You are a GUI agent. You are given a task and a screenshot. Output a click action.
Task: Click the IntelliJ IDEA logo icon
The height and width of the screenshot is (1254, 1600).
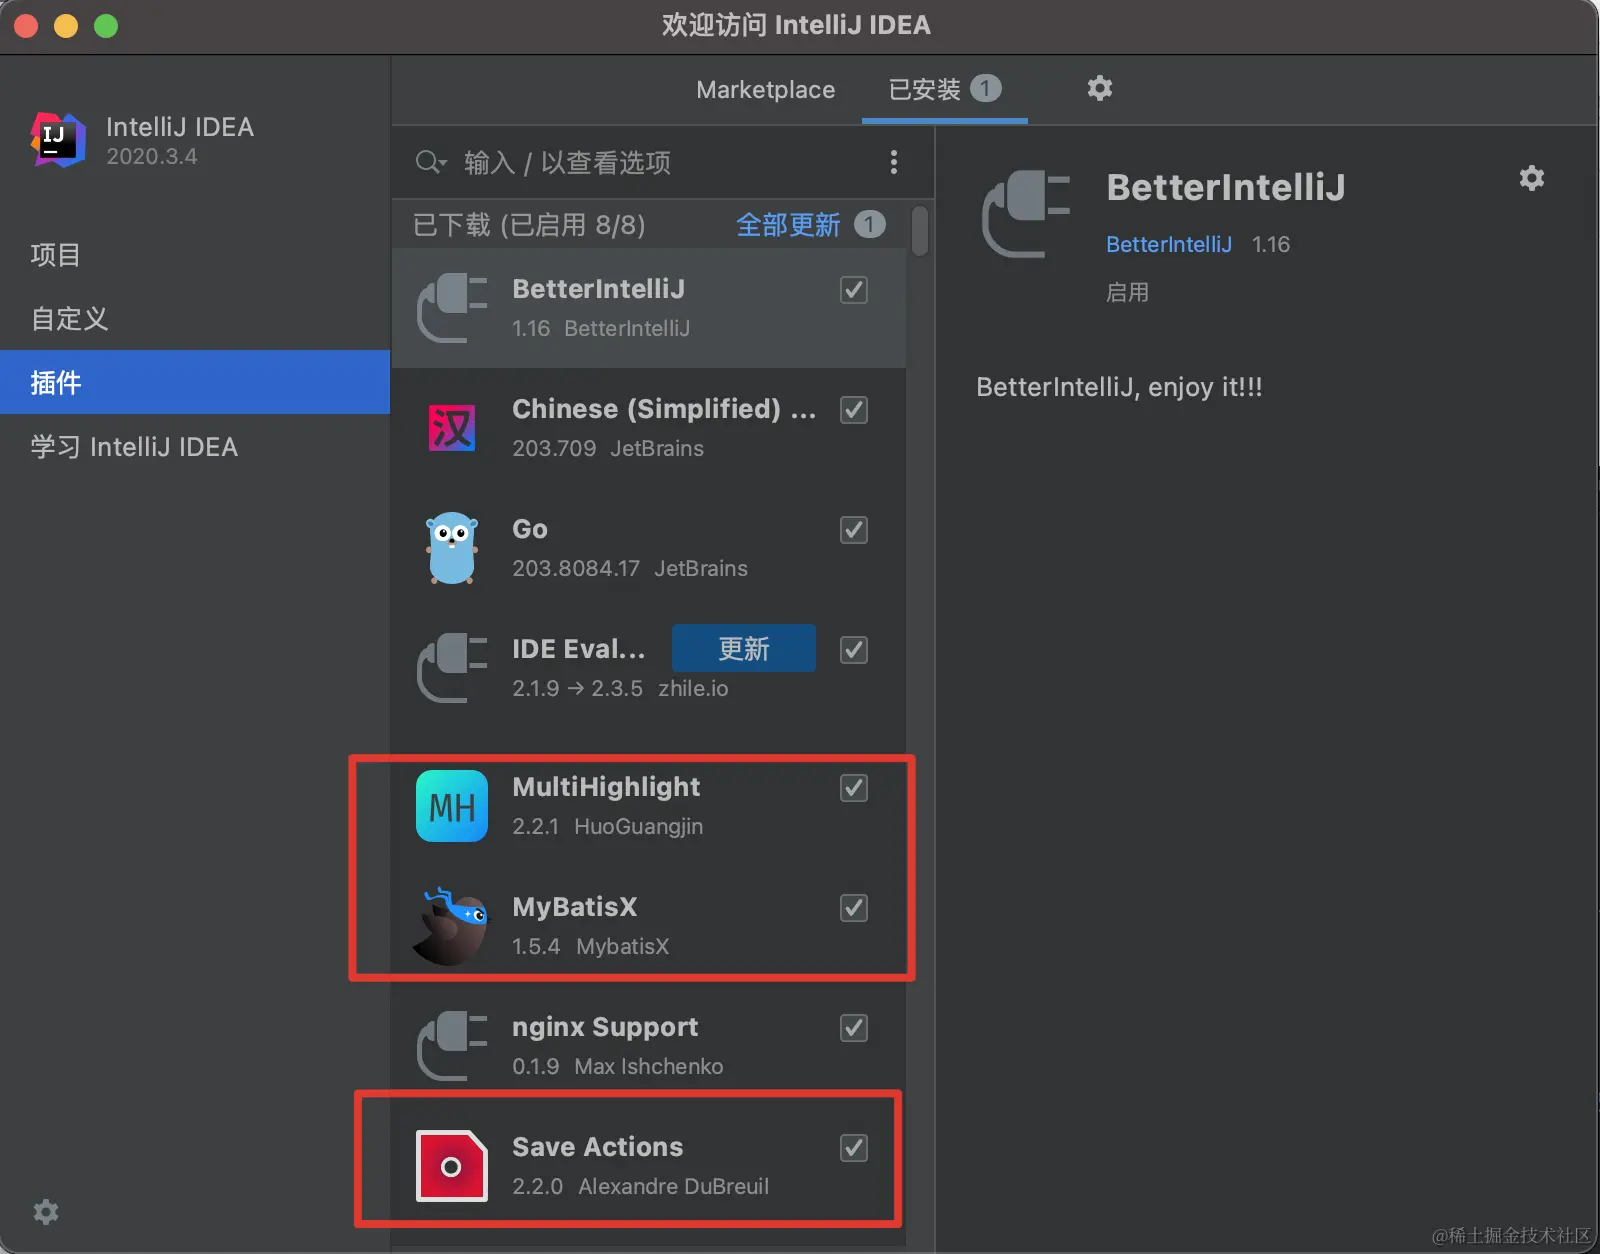click(58, 139)
